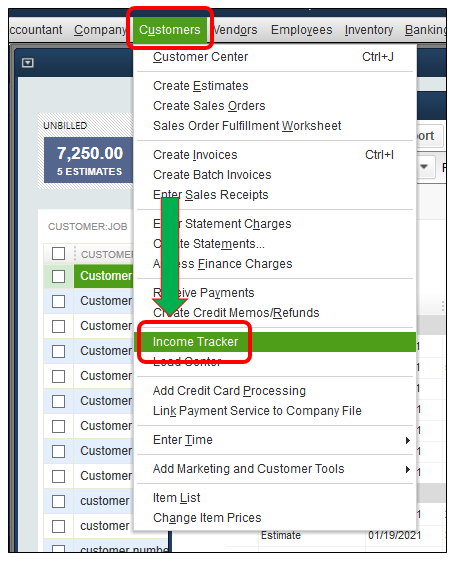Check the box on the second Customer row

pyautogui.click(x=58, y=301)
